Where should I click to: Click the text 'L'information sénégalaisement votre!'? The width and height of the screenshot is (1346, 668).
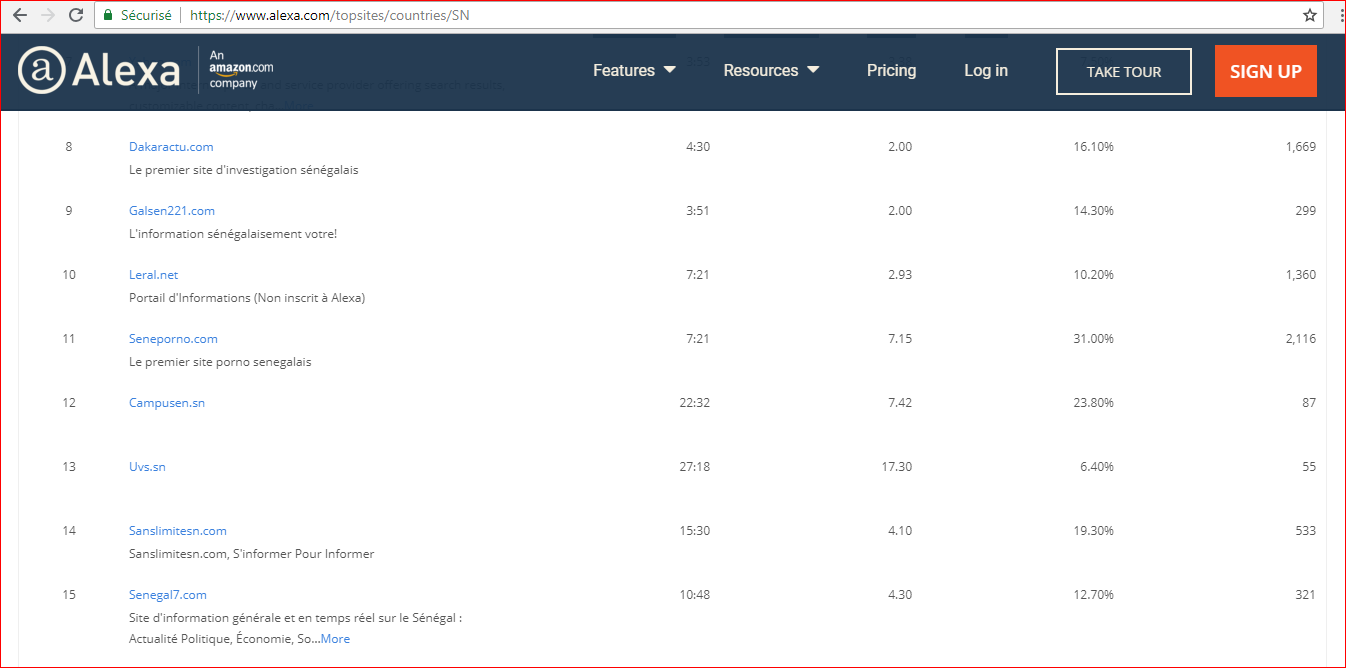click(233, 234)
